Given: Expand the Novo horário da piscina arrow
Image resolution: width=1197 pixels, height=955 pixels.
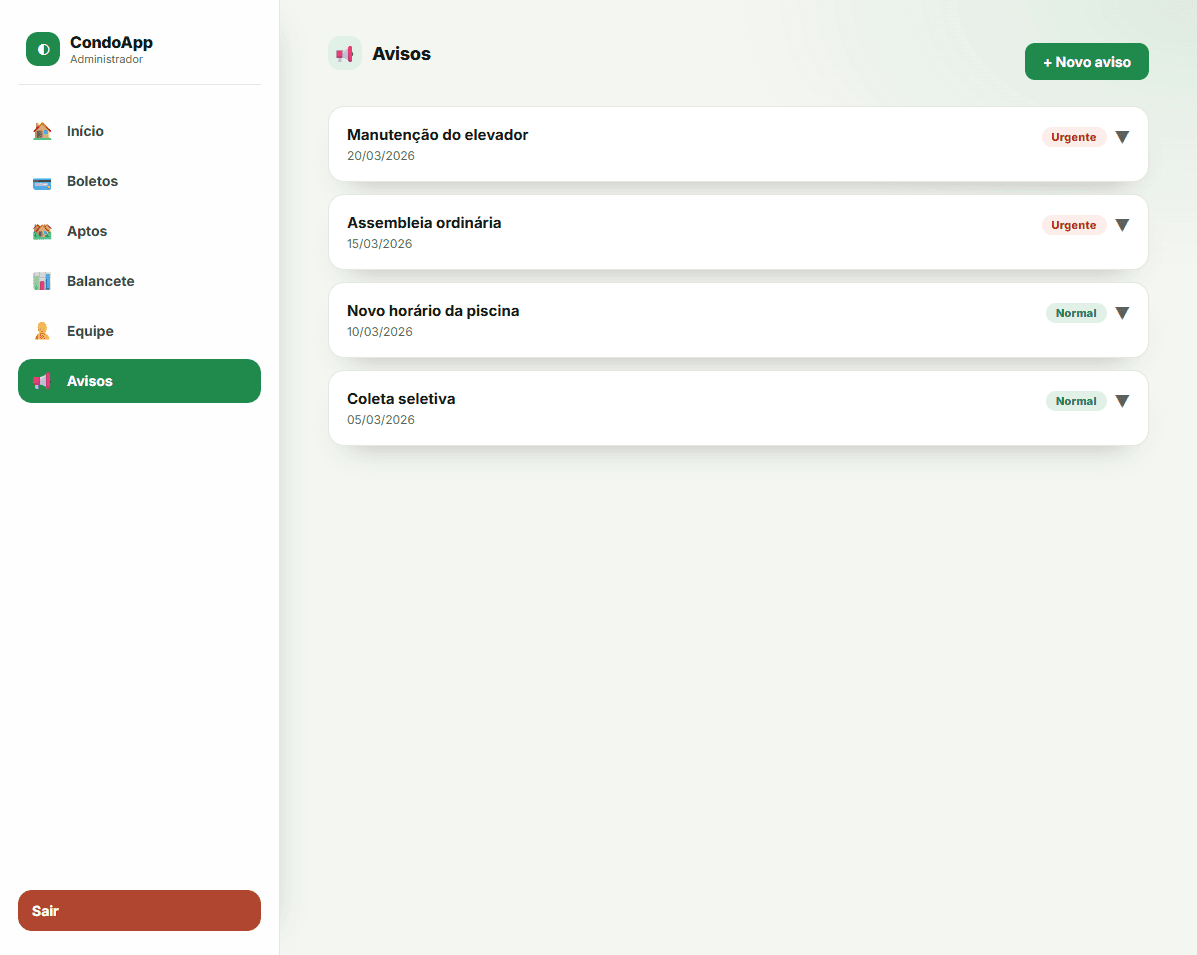Looking at the screenshot, I should [1122, 313].
